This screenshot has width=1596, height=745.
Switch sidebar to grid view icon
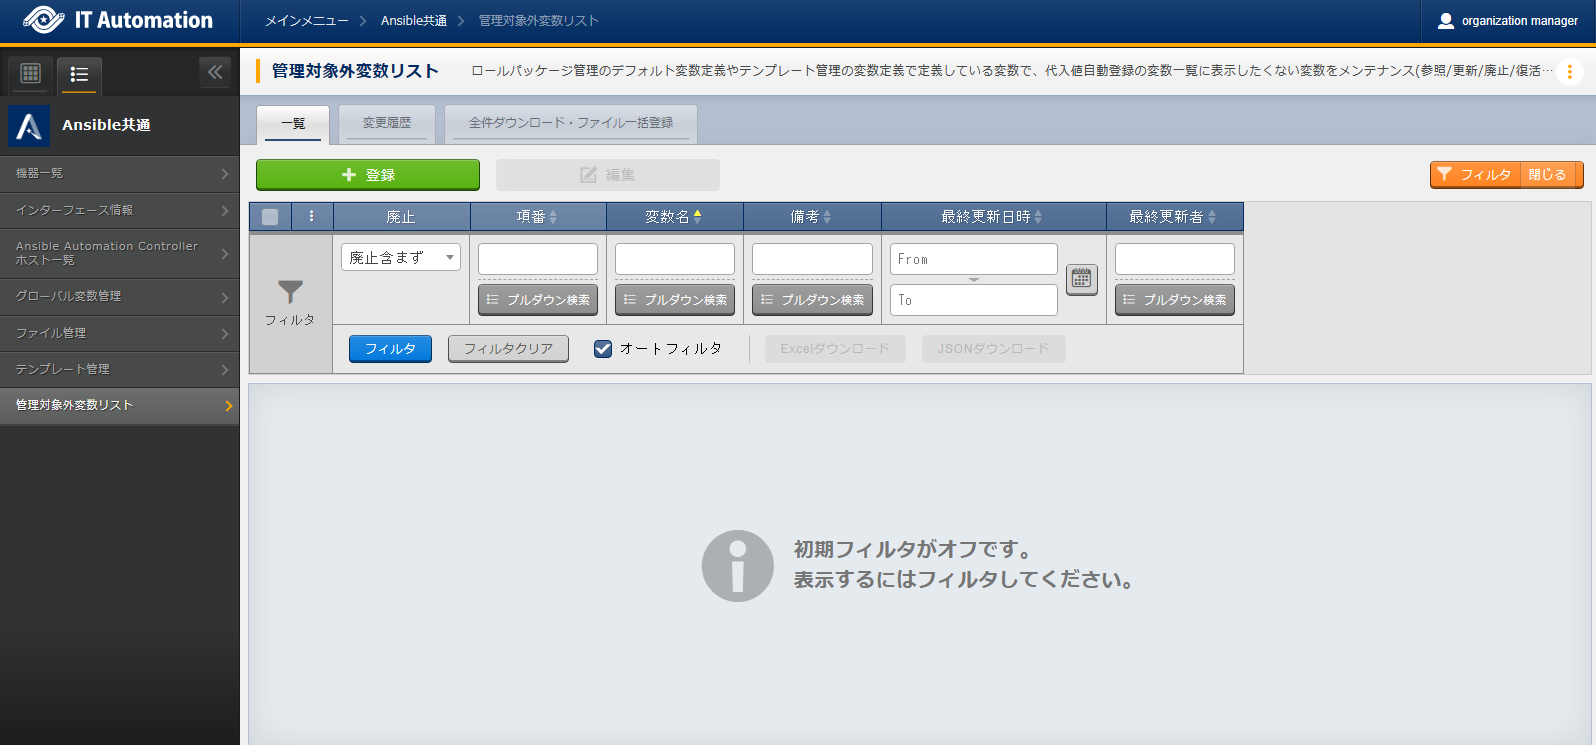pos(31,73)
